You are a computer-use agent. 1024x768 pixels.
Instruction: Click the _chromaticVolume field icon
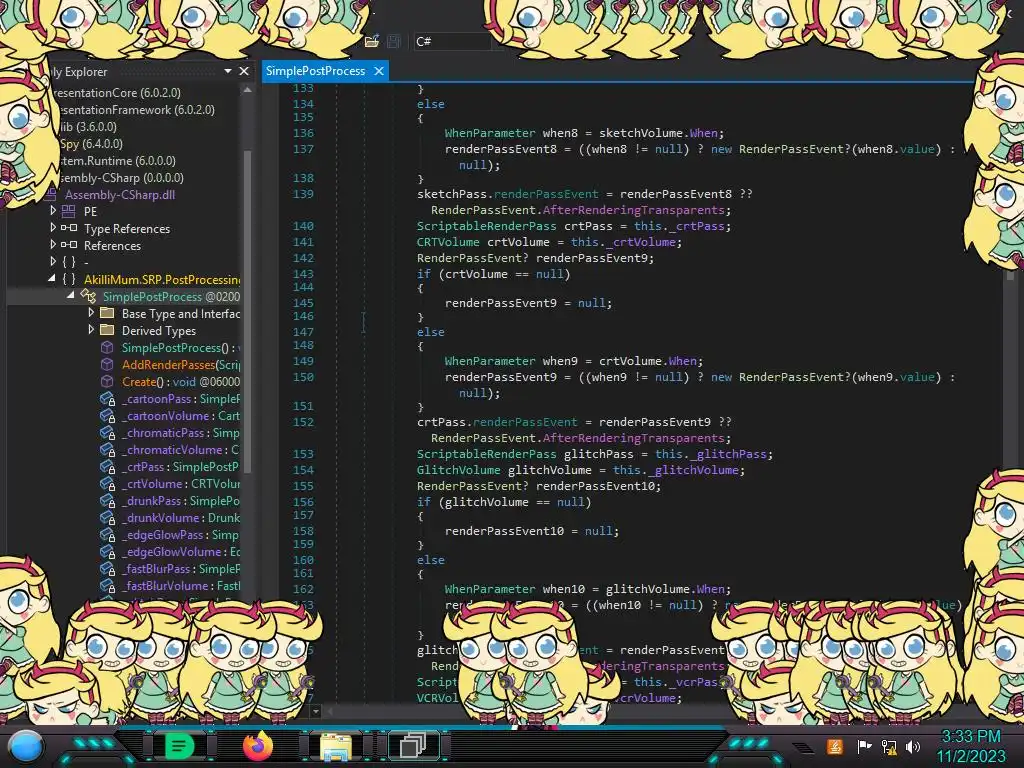point(108,450)
